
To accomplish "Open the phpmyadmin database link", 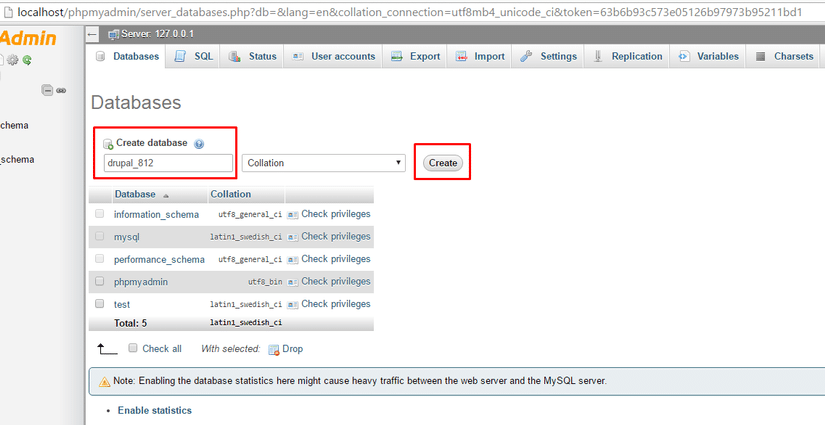I will tap(140, 282).
